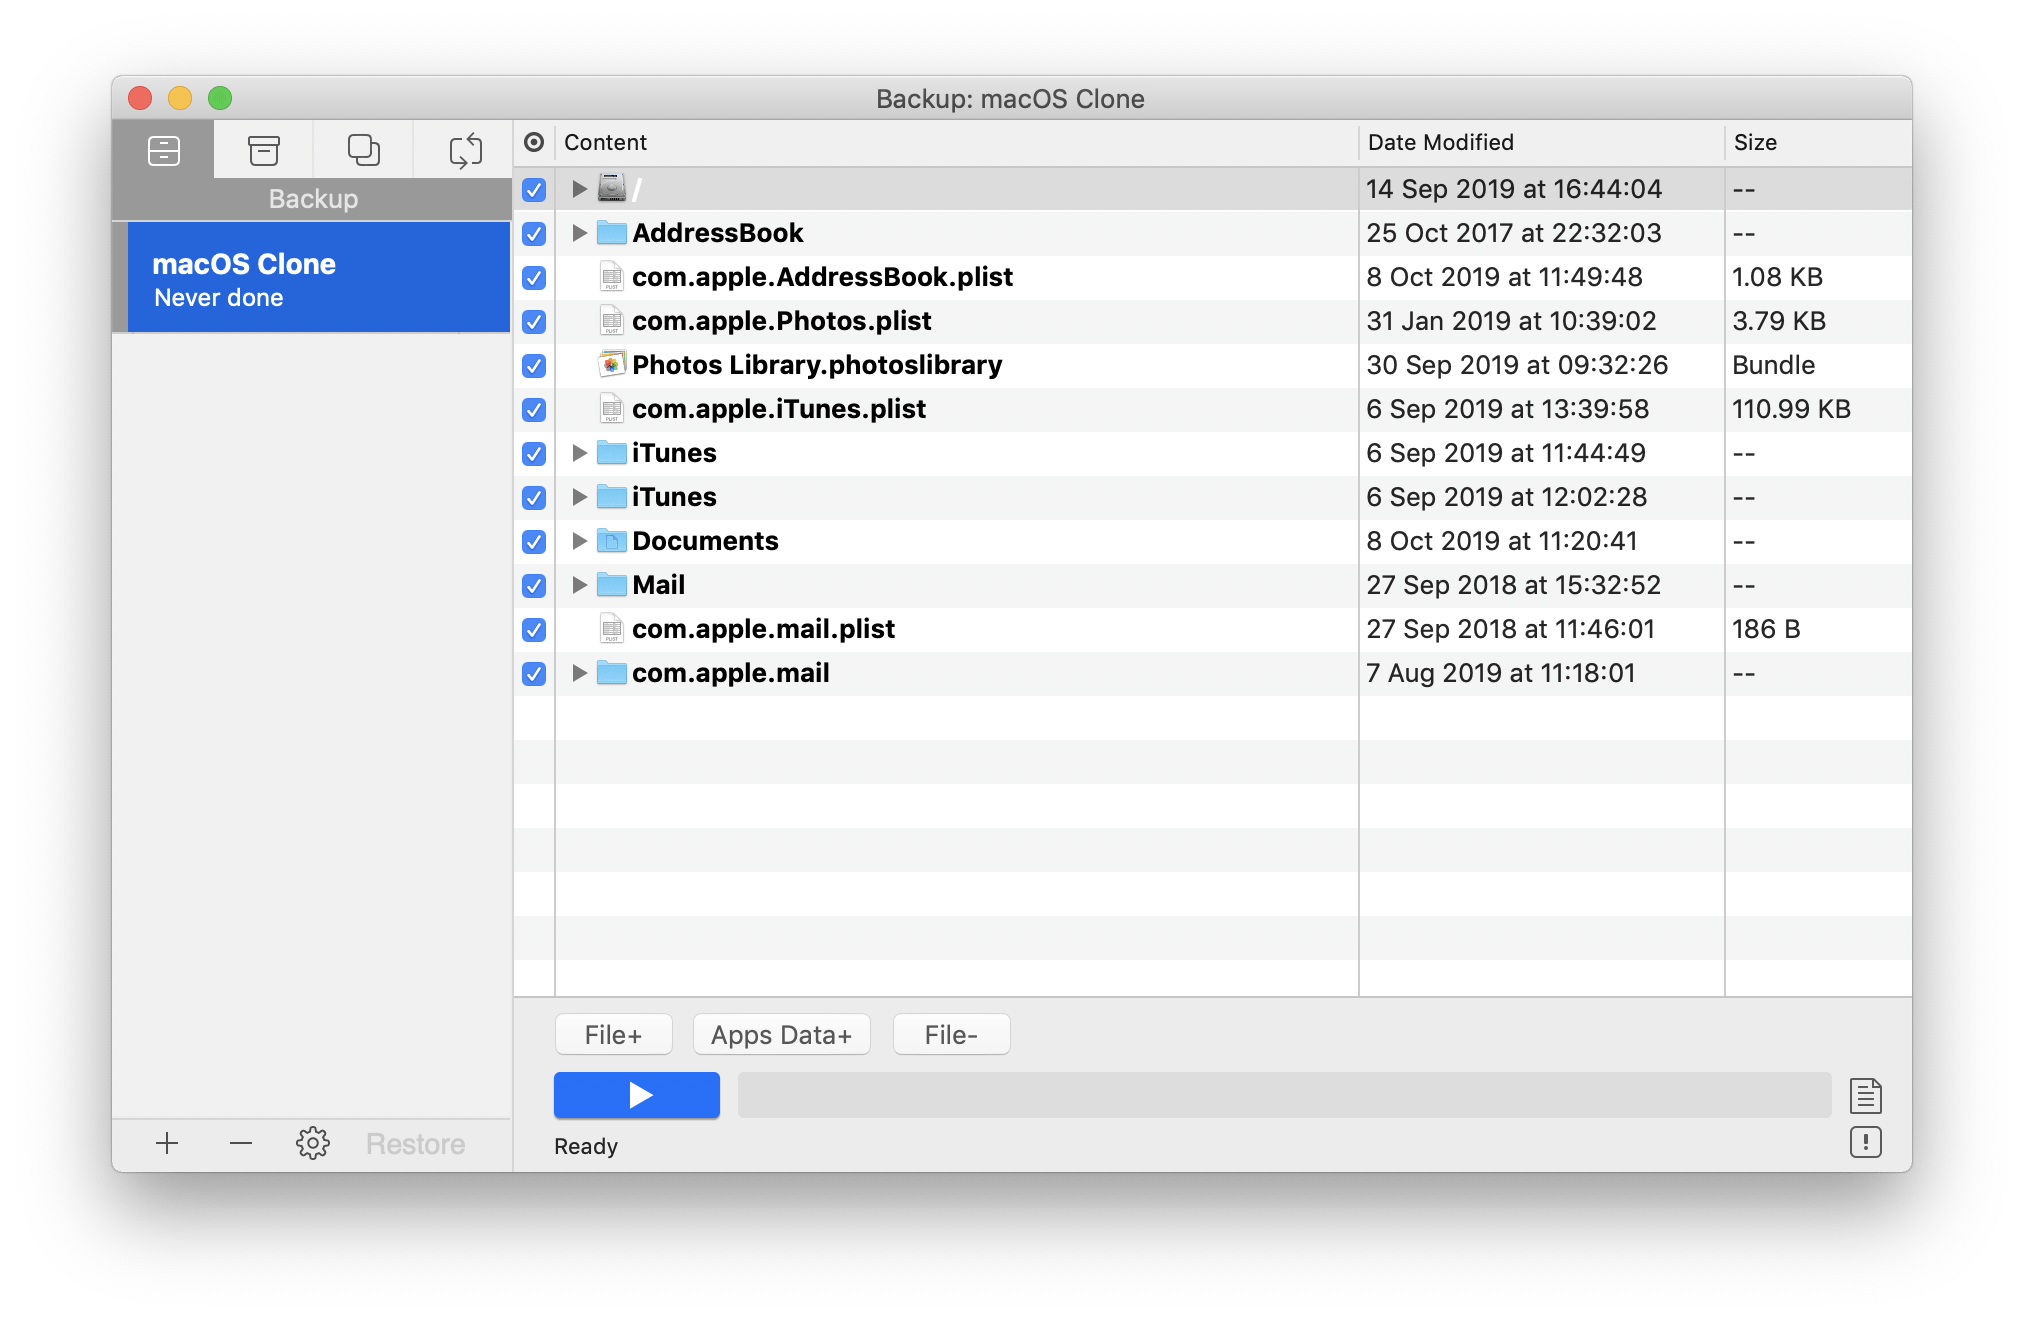The width and height of the screenshot is (2024, 1320).
Task: Click the Backup mode label in sidebar
Action: tap(313, 198)
